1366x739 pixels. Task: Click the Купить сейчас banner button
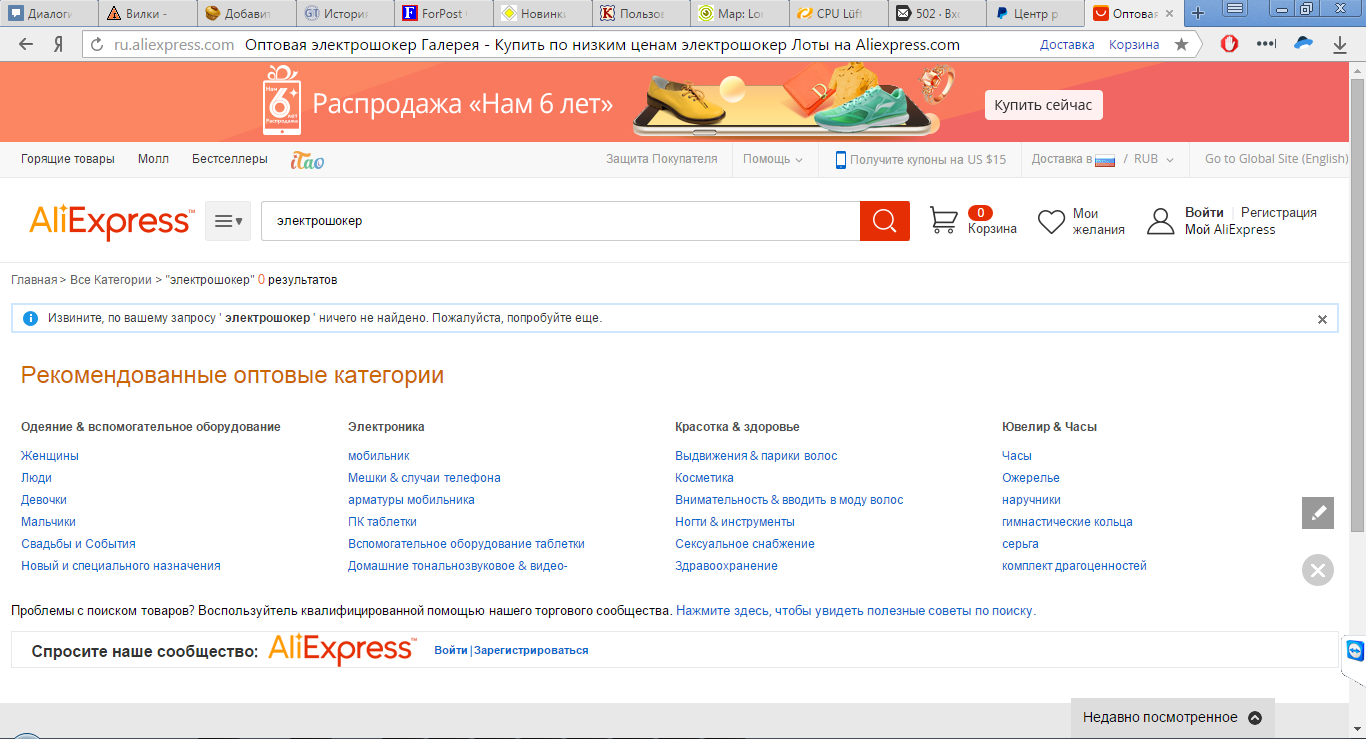point(1043,105)
